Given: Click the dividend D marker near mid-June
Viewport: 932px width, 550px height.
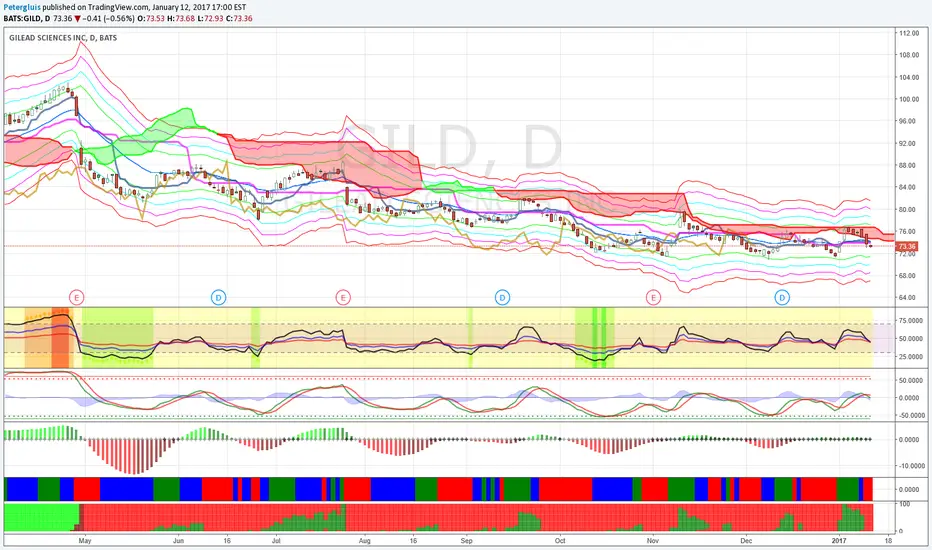Looking at the screenshot, I should tap(219, 297).
